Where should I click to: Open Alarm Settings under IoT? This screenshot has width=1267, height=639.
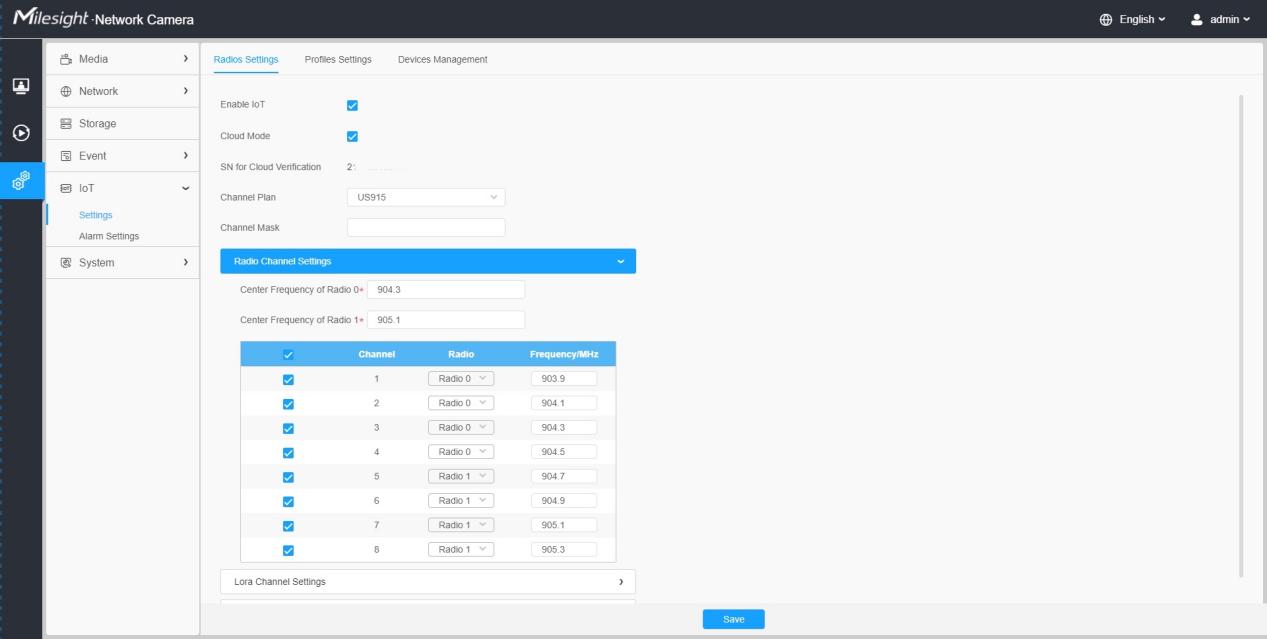pos(109,236)
